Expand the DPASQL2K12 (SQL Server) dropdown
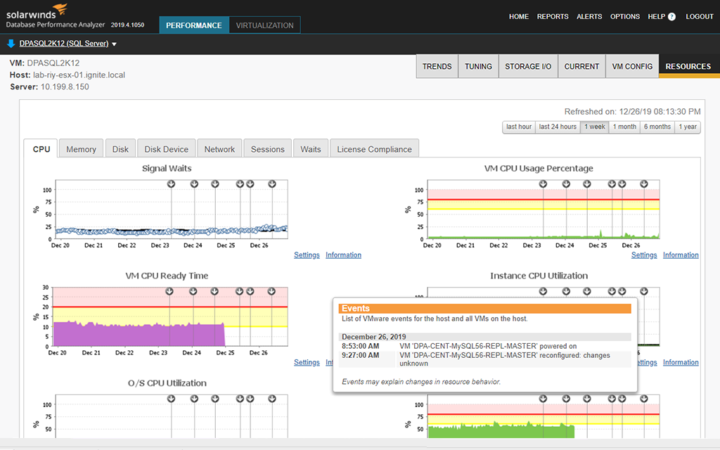This screenshot has height=450, width=720. click(x=114, y=44)
